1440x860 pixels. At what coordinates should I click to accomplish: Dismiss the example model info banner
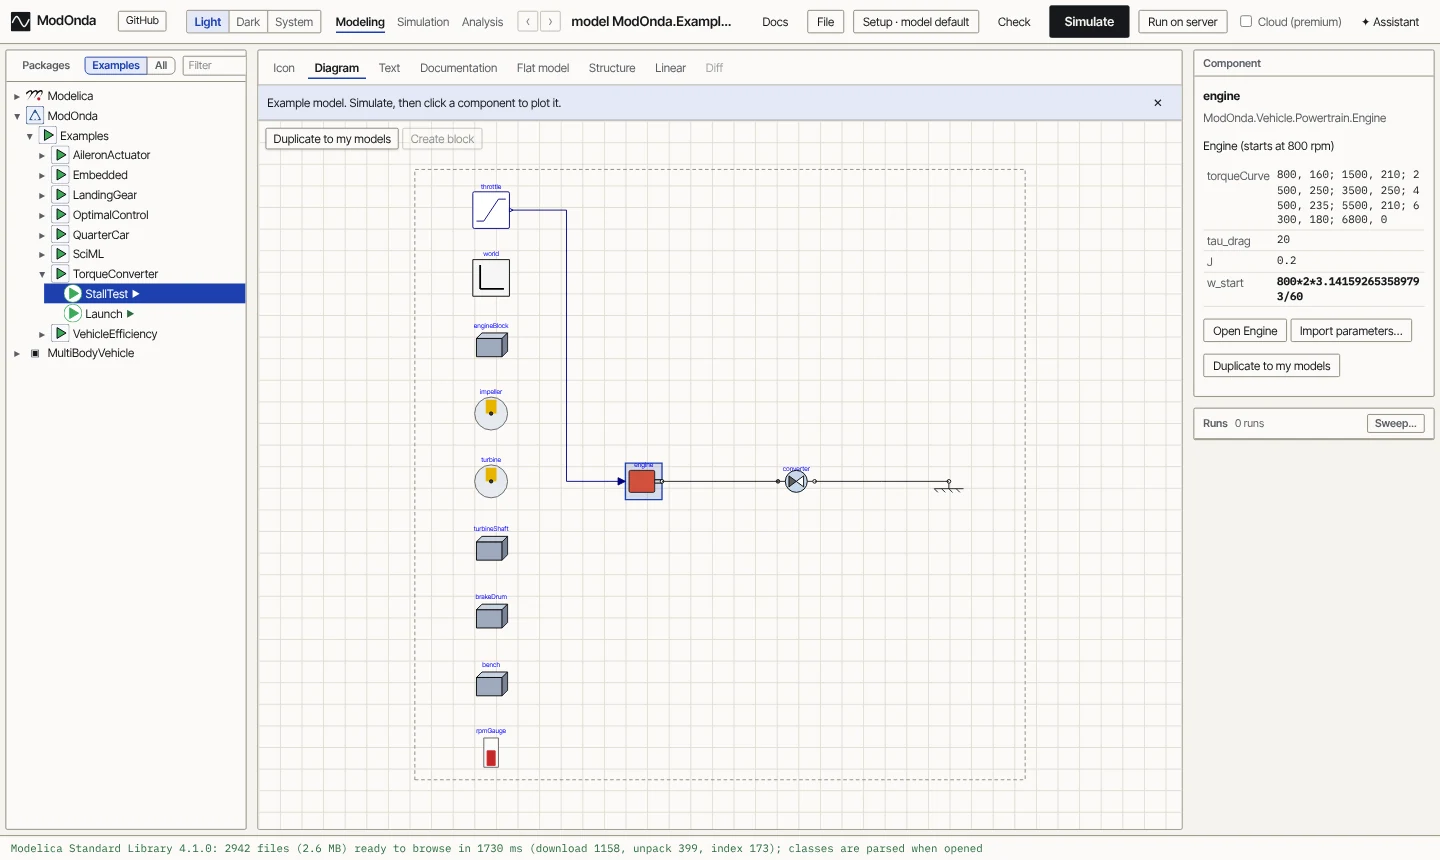[x=1158, y=103]
